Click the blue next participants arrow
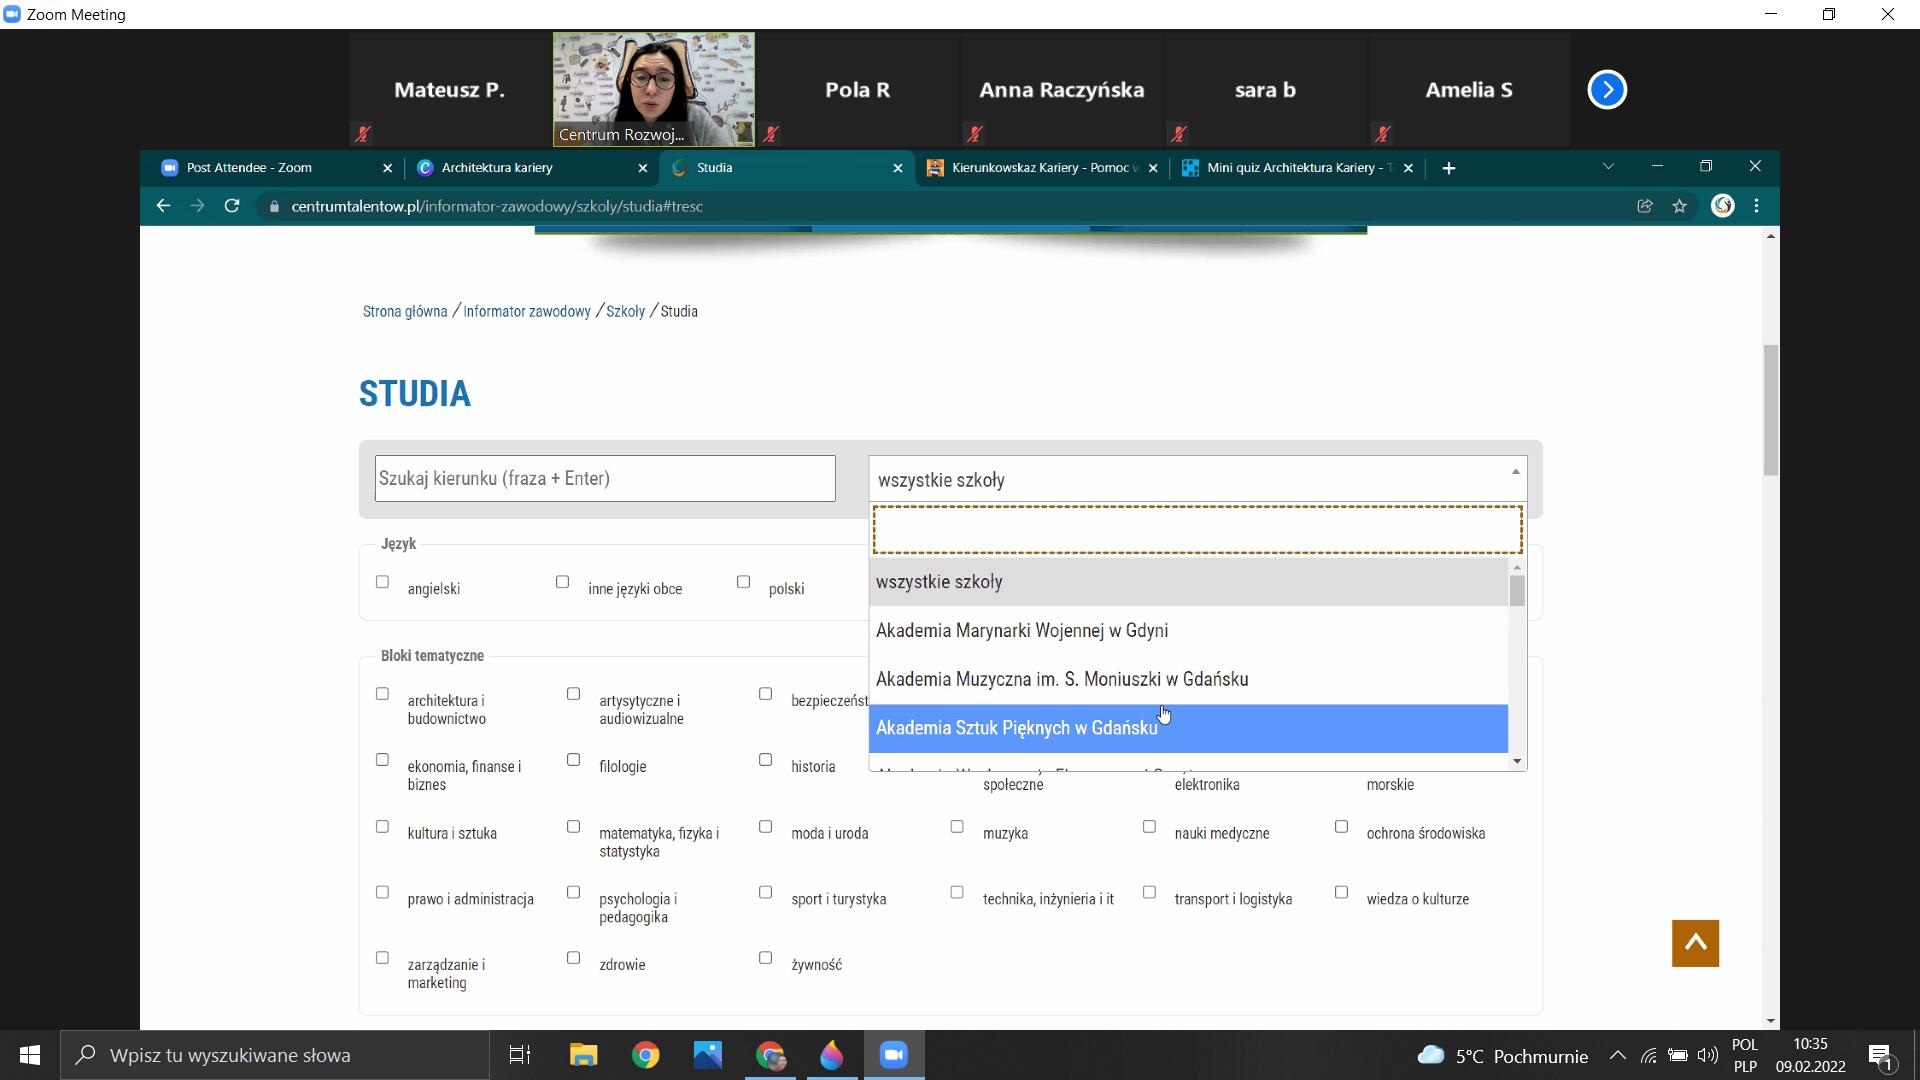The image size is (1920, 1080). click(1607, 90)
